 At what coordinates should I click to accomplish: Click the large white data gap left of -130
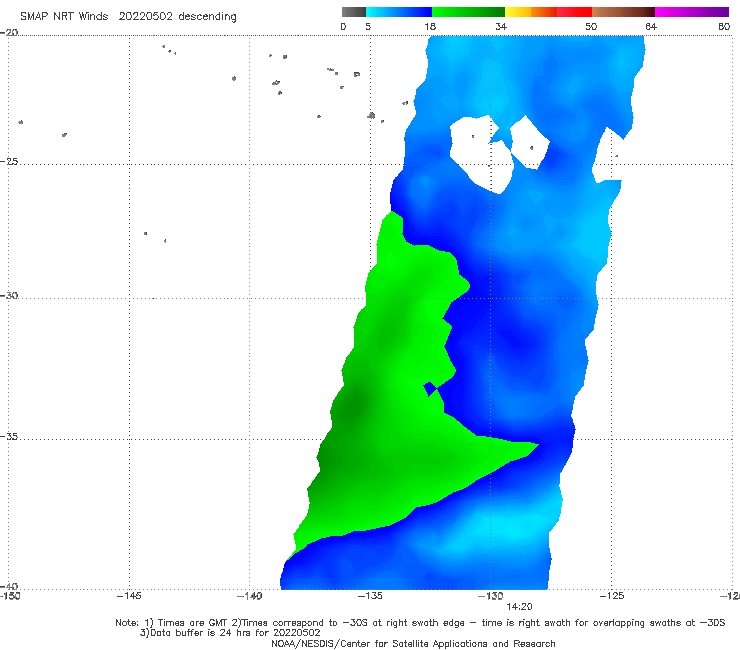point(481,156)
